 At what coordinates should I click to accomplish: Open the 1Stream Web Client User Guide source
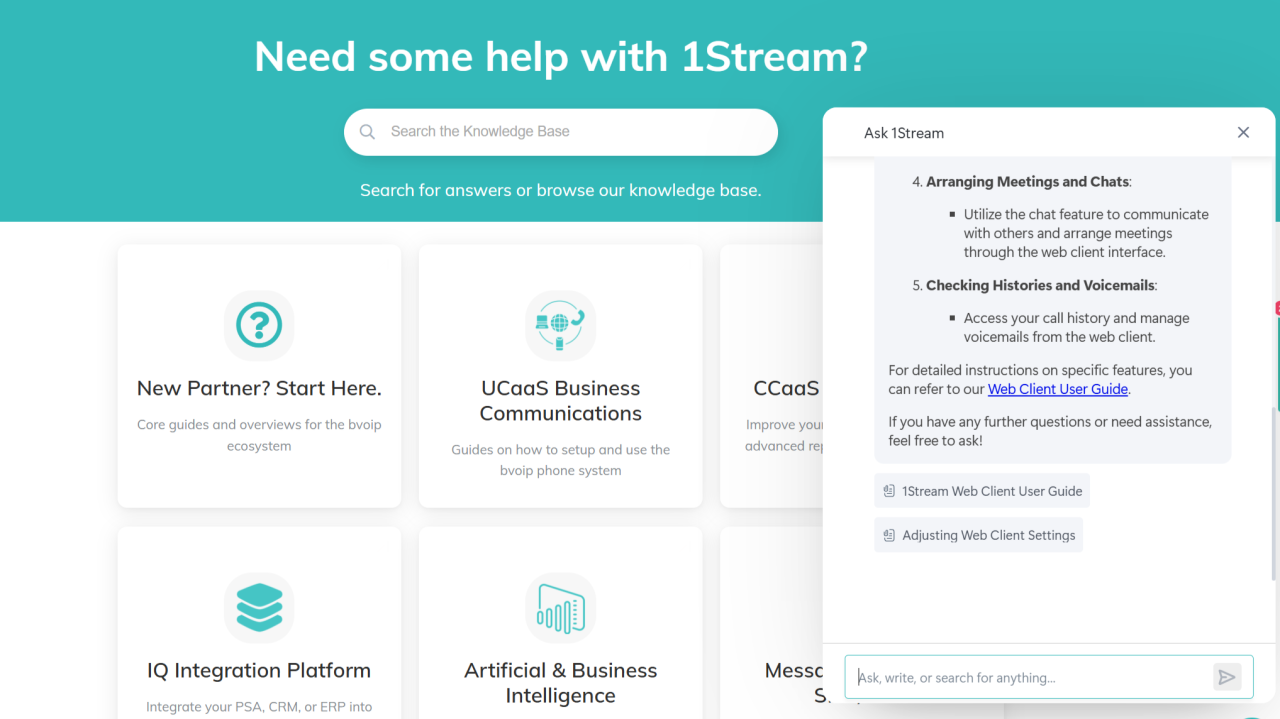[x=982, y=491]
